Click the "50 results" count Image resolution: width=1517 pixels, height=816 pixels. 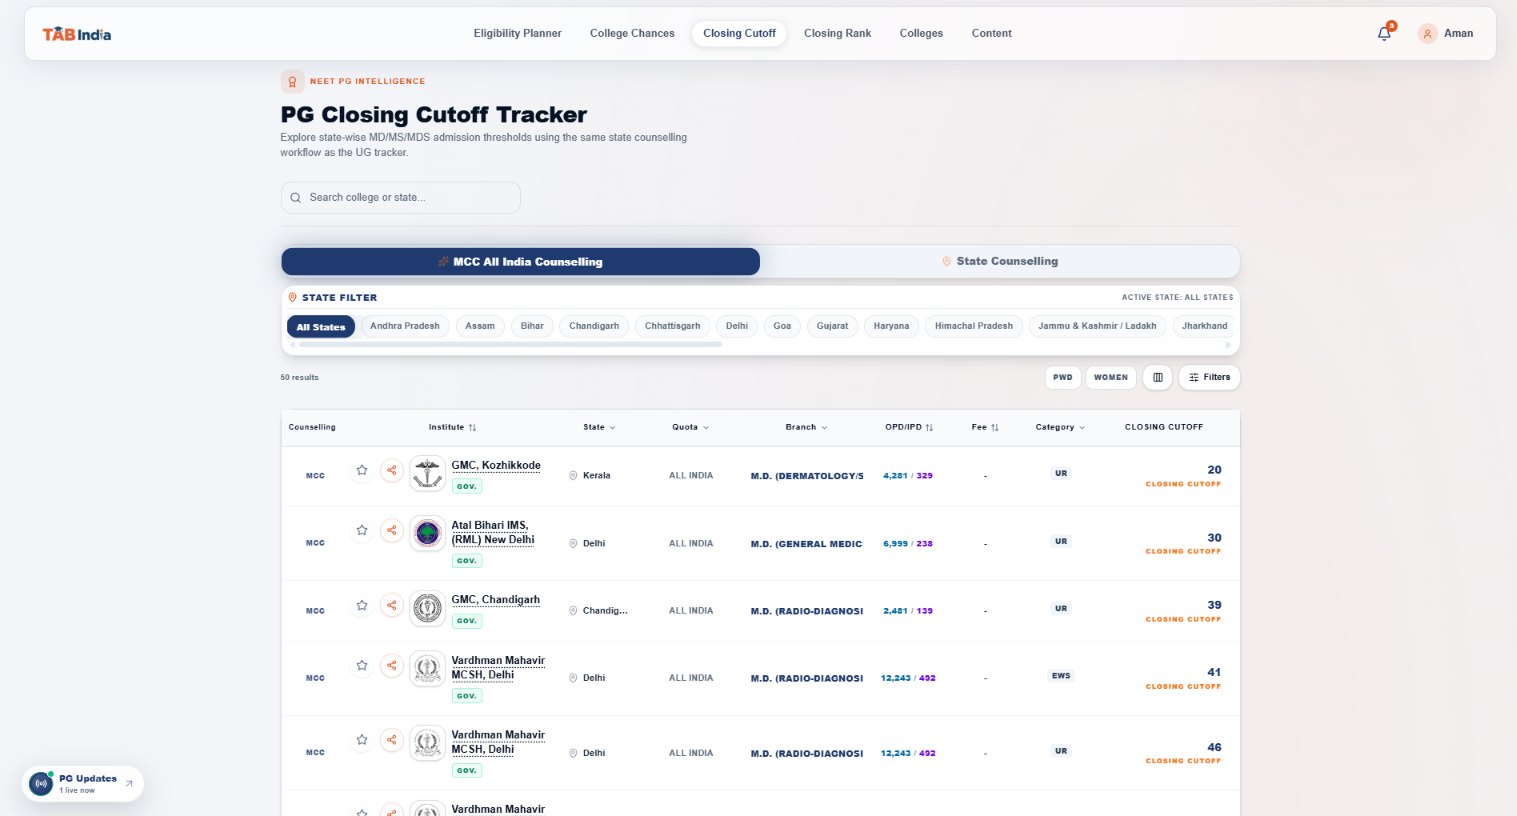(299, 377)
